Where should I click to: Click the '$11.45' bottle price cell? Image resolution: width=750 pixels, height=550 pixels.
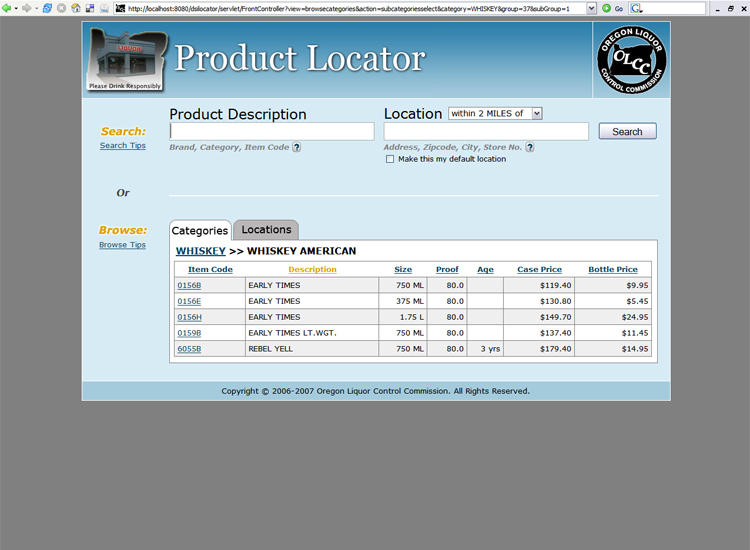[x=613, y=333]
